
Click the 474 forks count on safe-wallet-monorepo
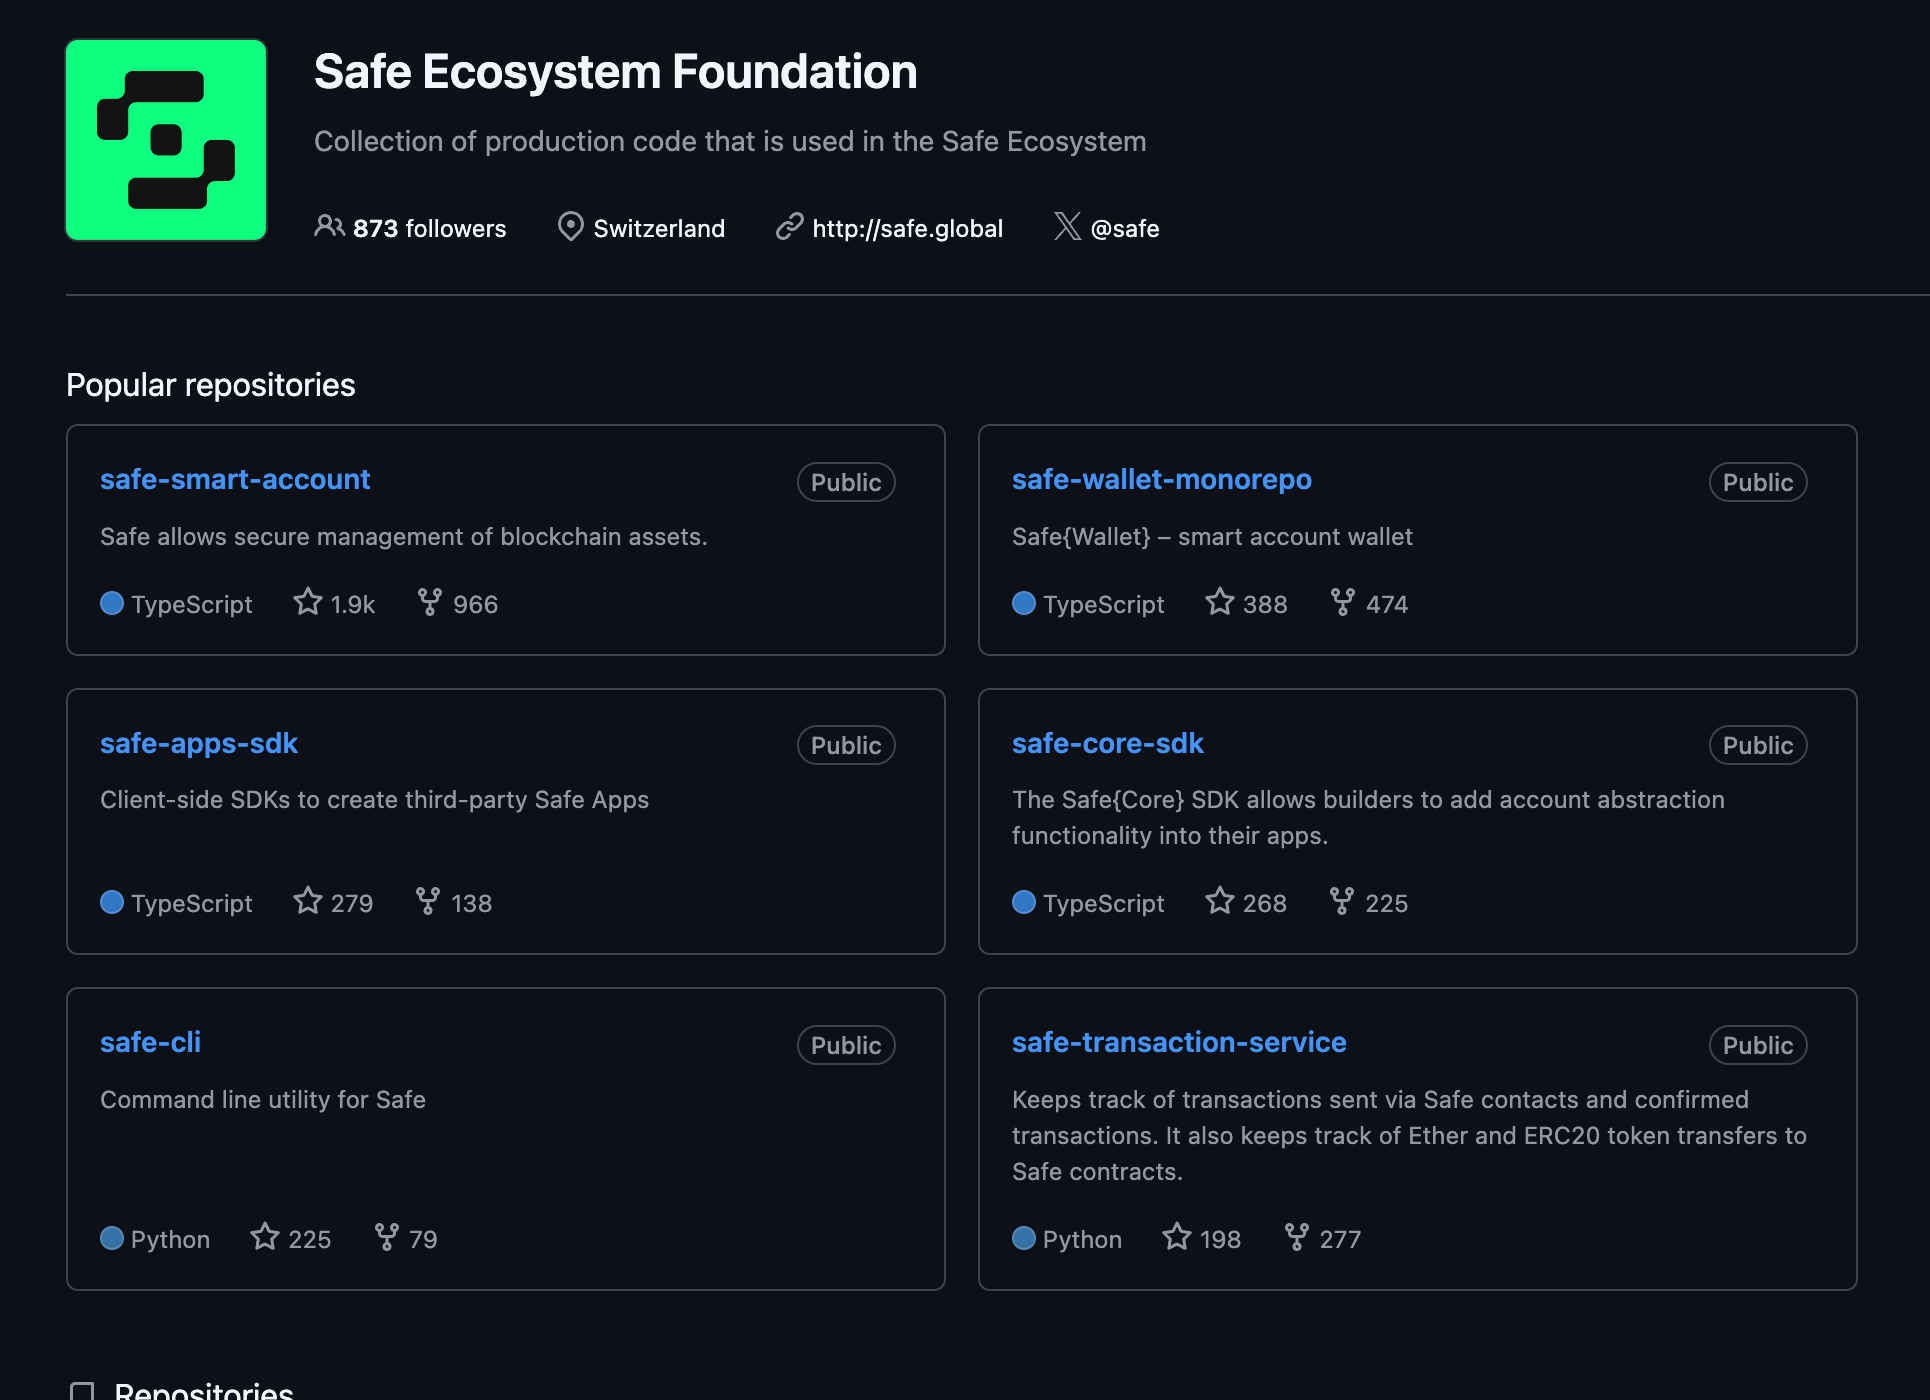pyautogui.click(x=1387, y=604)
